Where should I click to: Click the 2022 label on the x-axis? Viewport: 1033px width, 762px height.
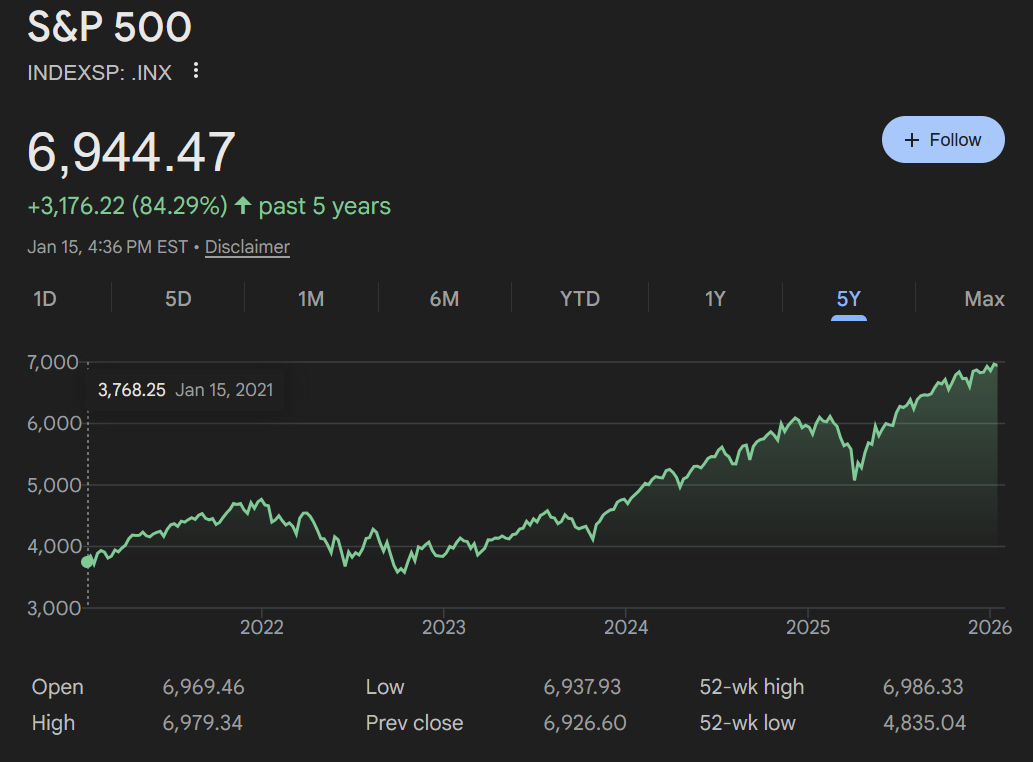tap(262, 628)
